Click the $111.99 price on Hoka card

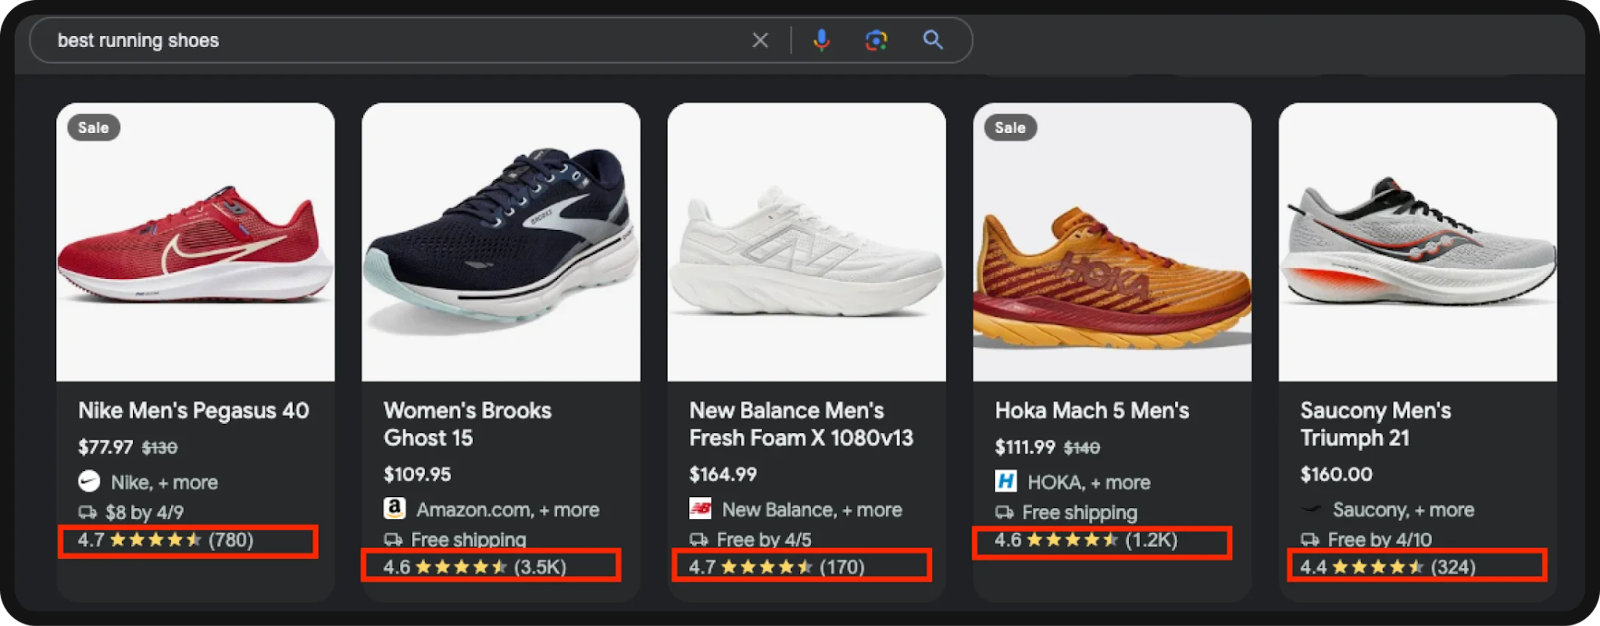coord(1025,447)
